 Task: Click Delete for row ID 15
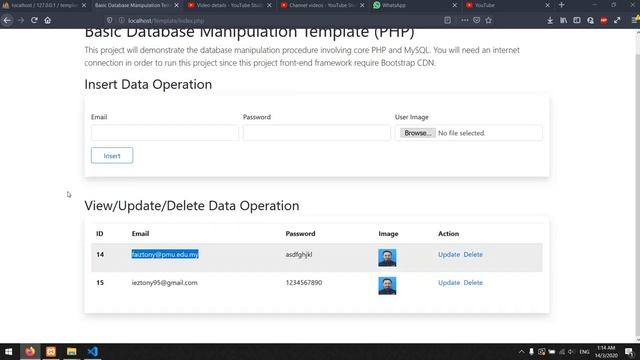click(x=473, y=282)
